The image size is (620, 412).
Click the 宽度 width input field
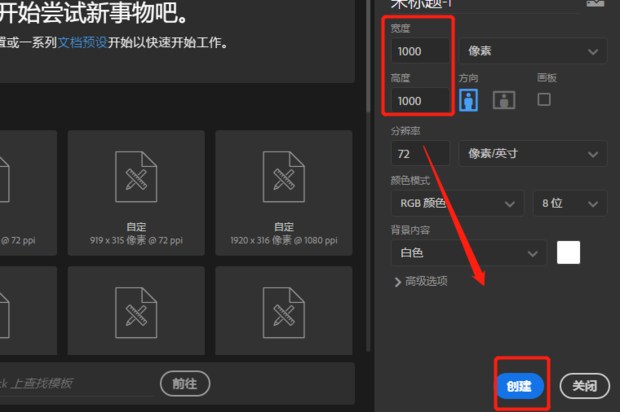click(x=421, y=51)
